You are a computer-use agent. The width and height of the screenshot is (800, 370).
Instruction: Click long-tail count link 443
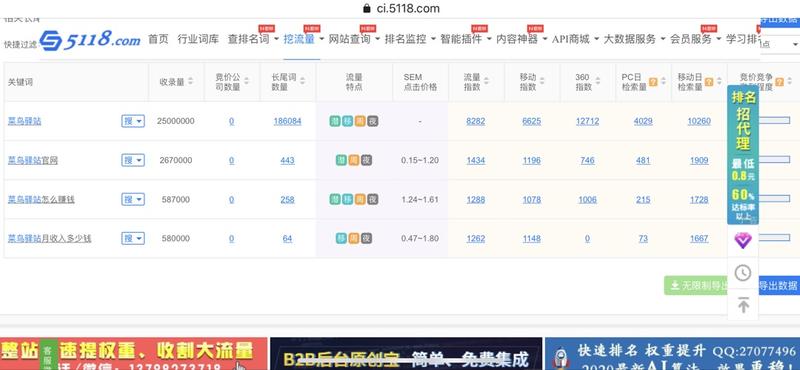coord(287,160)
